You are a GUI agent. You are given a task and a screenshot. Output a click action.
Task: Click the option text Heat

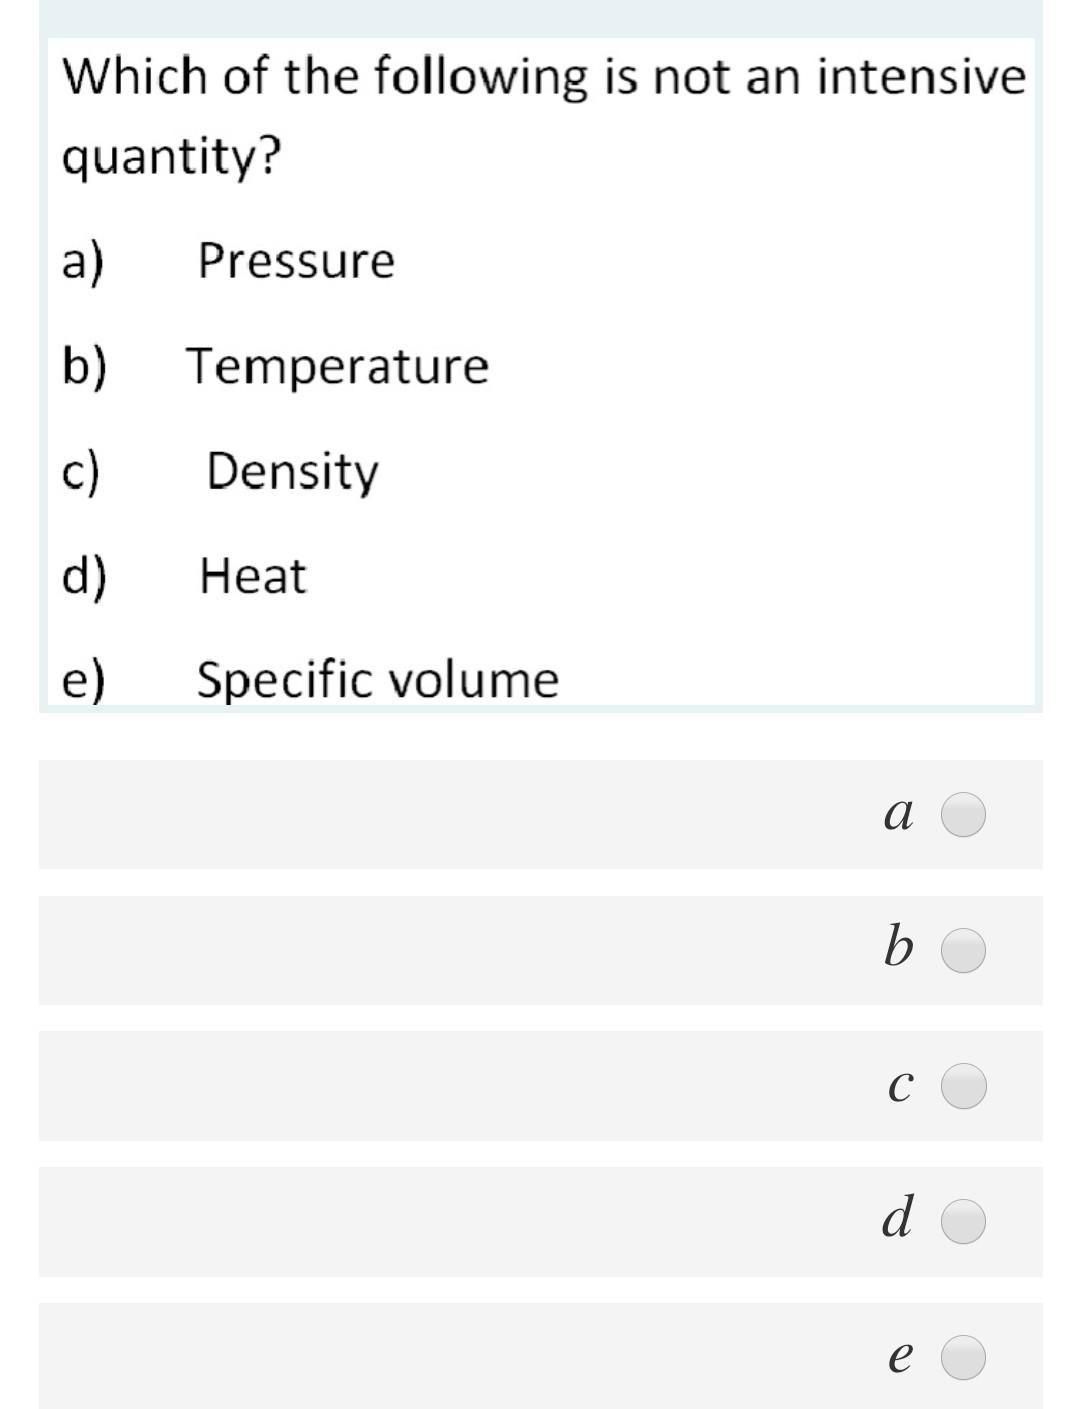click(251, 574)
